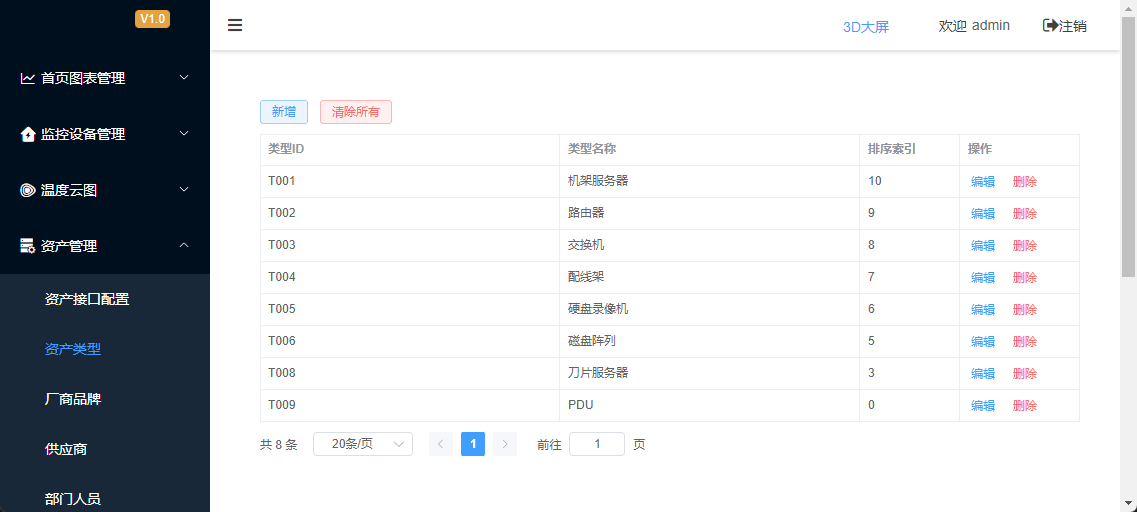
Task: Collapse the 资产管理 menu chevron
Action: pos(184,245)
